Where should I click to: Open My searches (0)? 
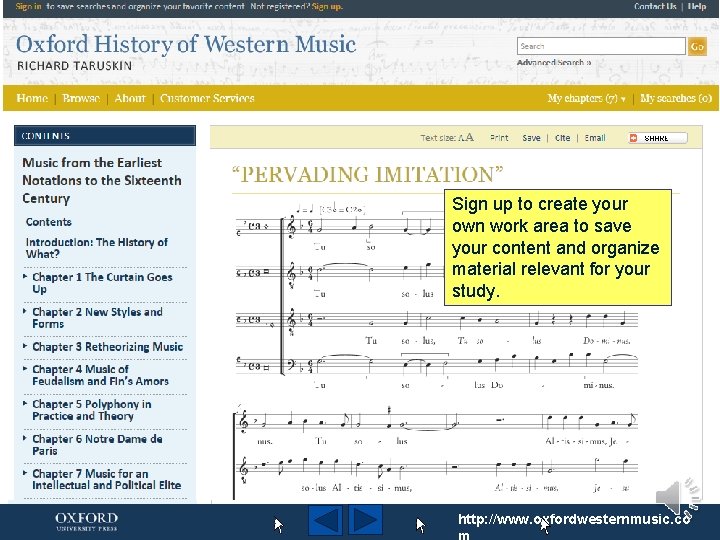pyautogui.click(x=676, y=98)
